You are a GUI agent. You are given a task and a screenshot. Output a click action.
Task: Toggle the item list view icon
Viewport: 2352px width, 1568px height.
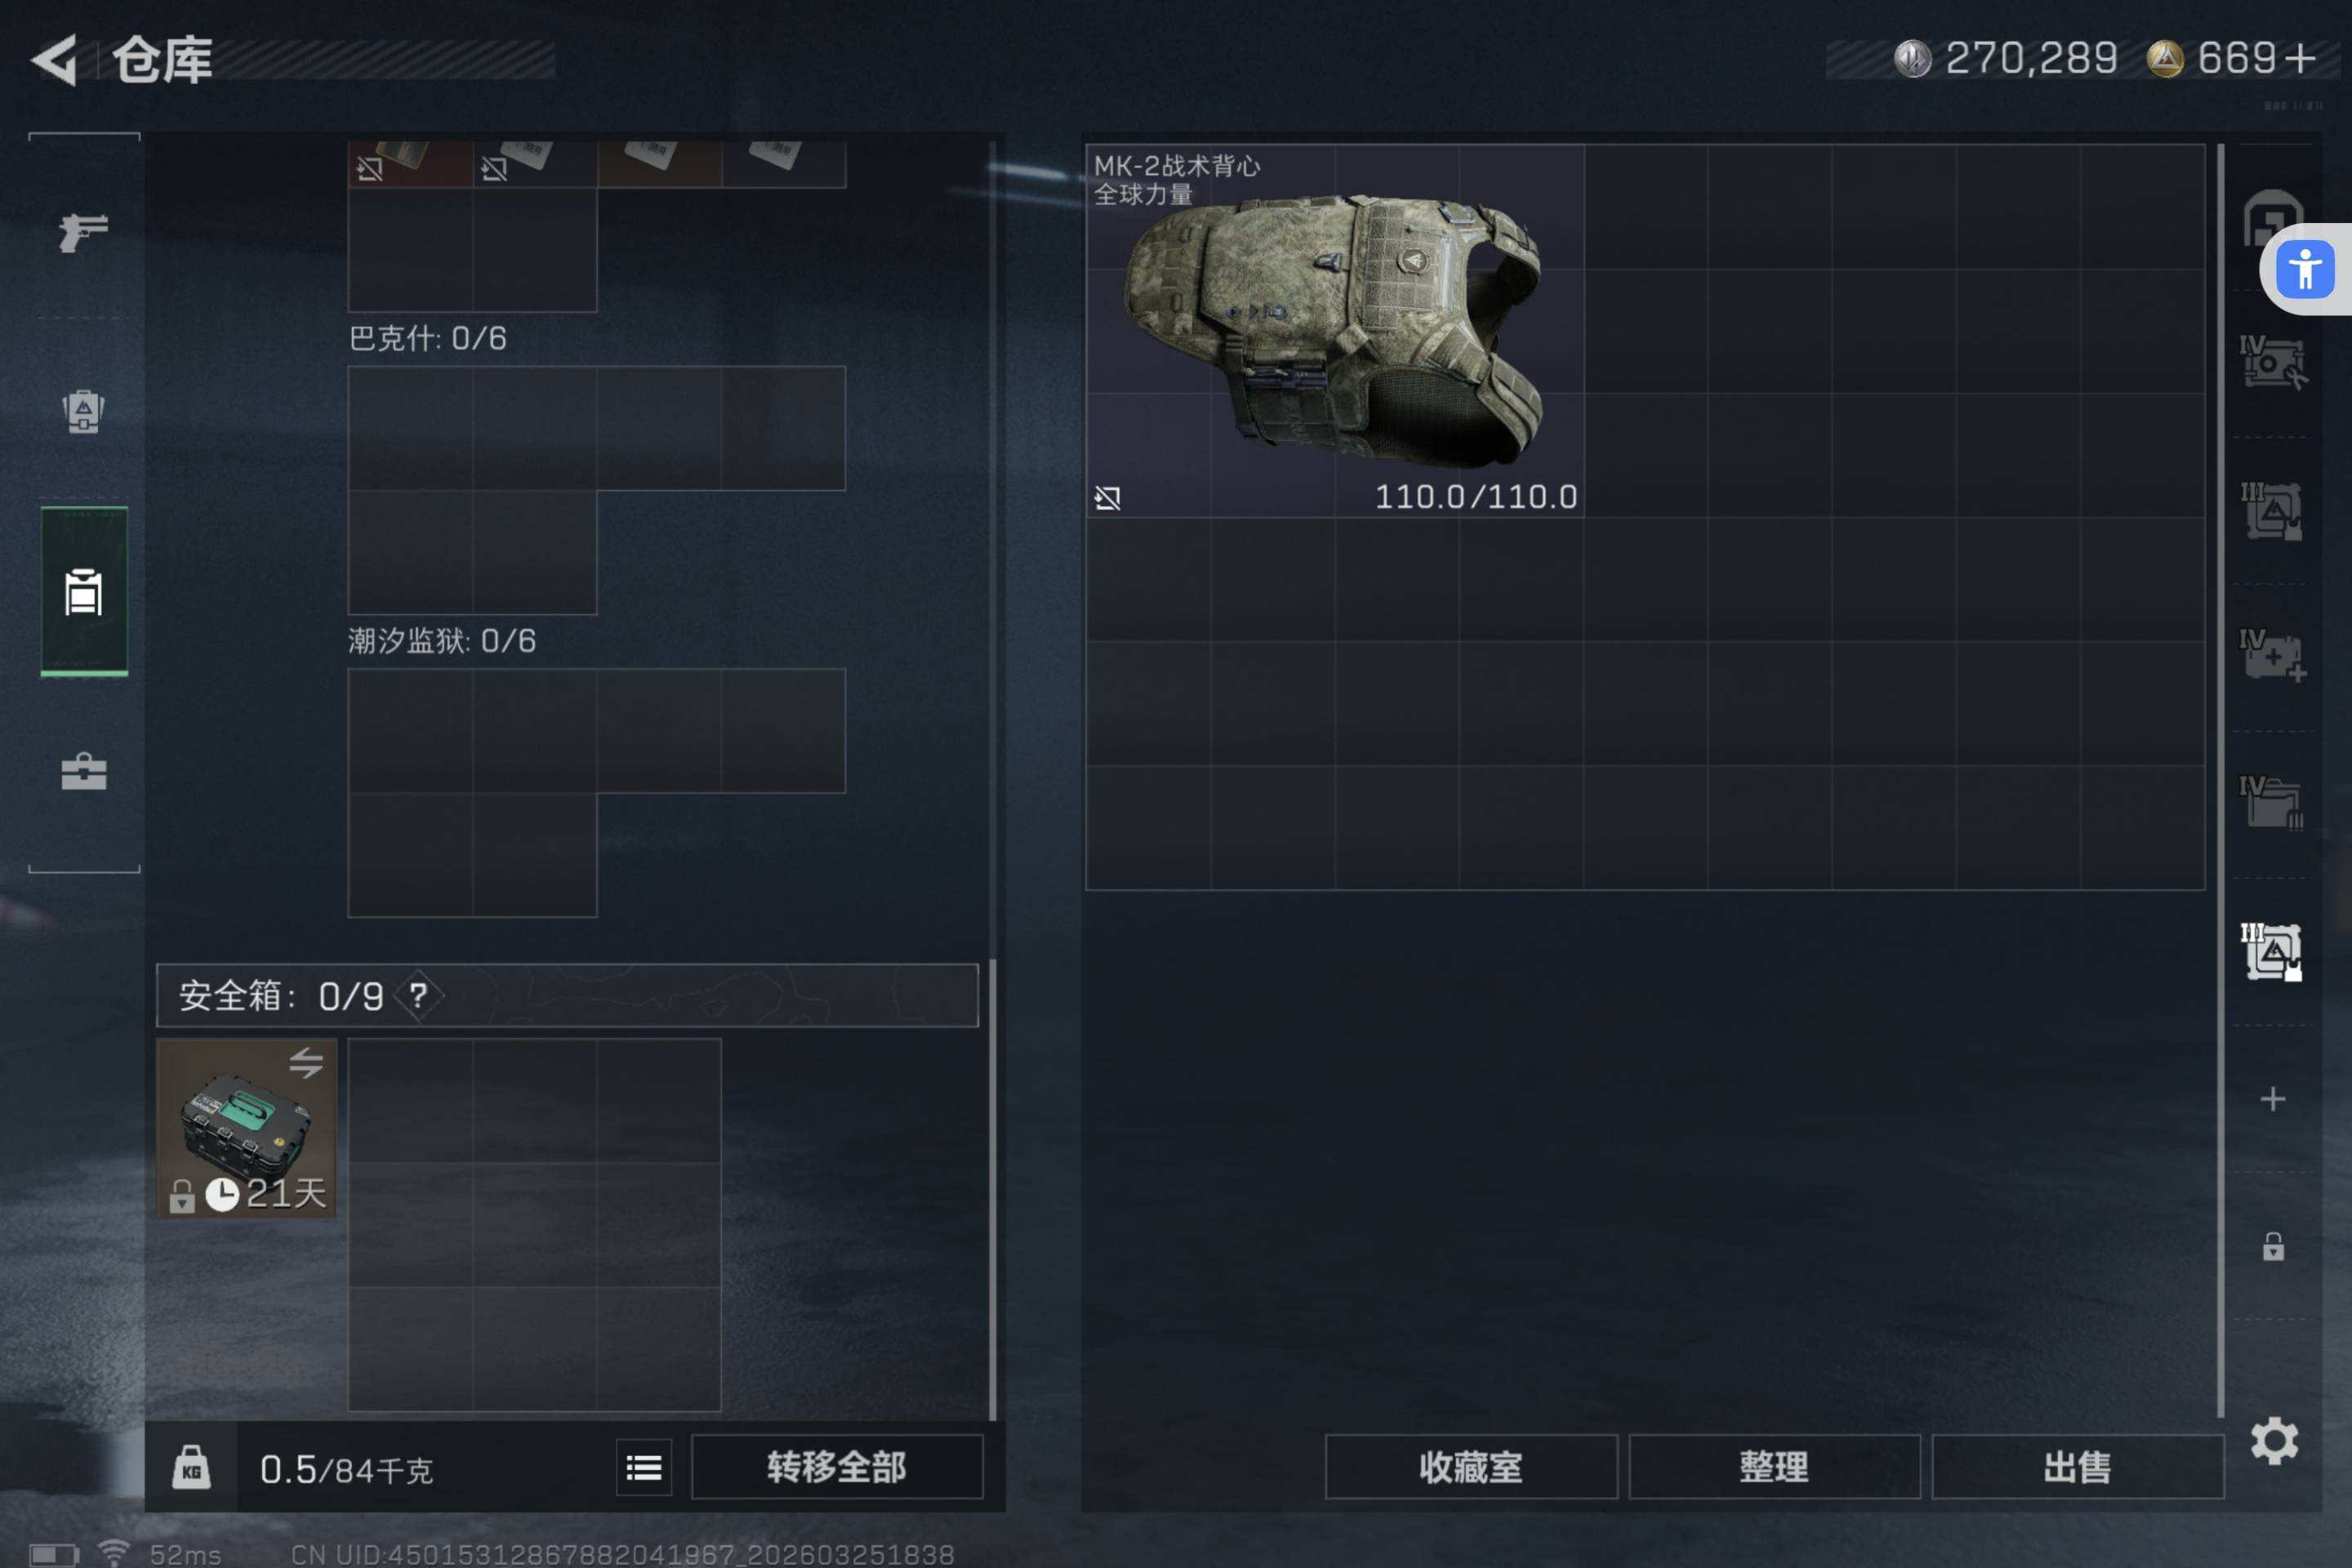pos(644,1467)
